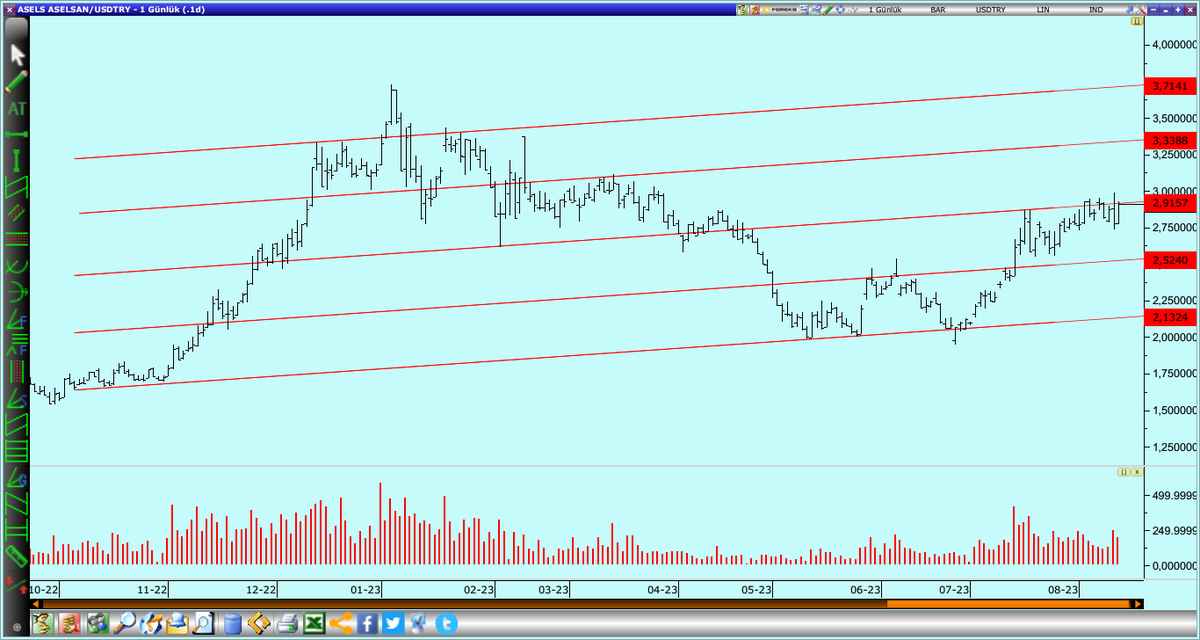Click the orange diamond arrows icon
Screen dimensions: 1200x640
point(259,624)
